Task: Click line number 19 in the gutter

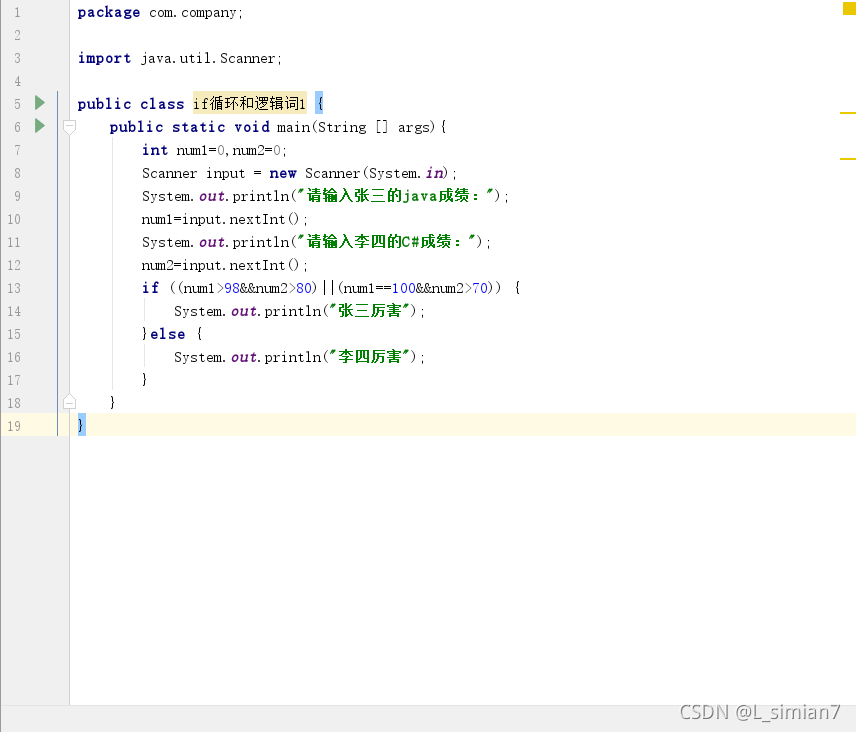Action: (14, 426)
